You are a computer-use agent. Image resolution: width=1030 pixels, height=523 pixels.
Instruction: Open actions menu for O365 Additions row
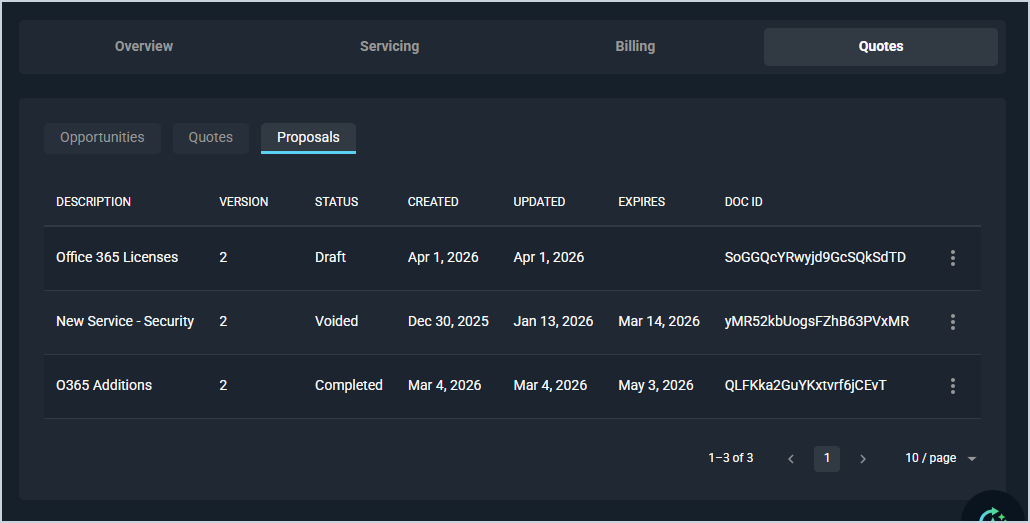952,386
